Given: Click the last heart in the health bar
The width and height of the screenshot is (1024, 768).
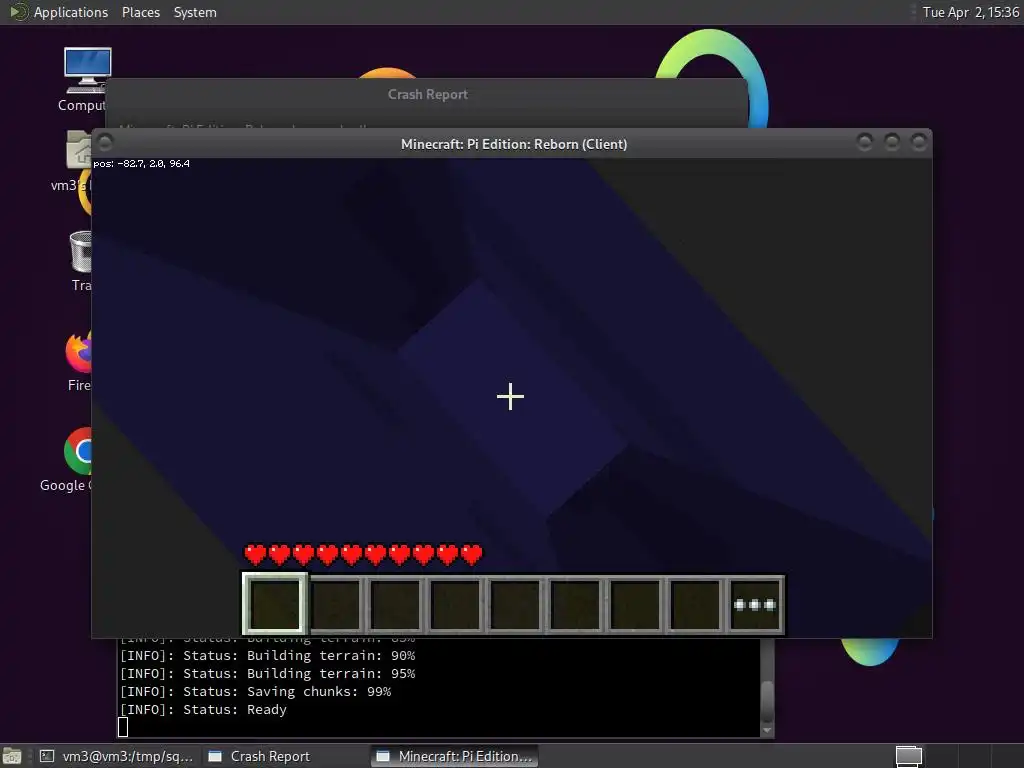Looking at the screenshot, I should pos(472,554).
